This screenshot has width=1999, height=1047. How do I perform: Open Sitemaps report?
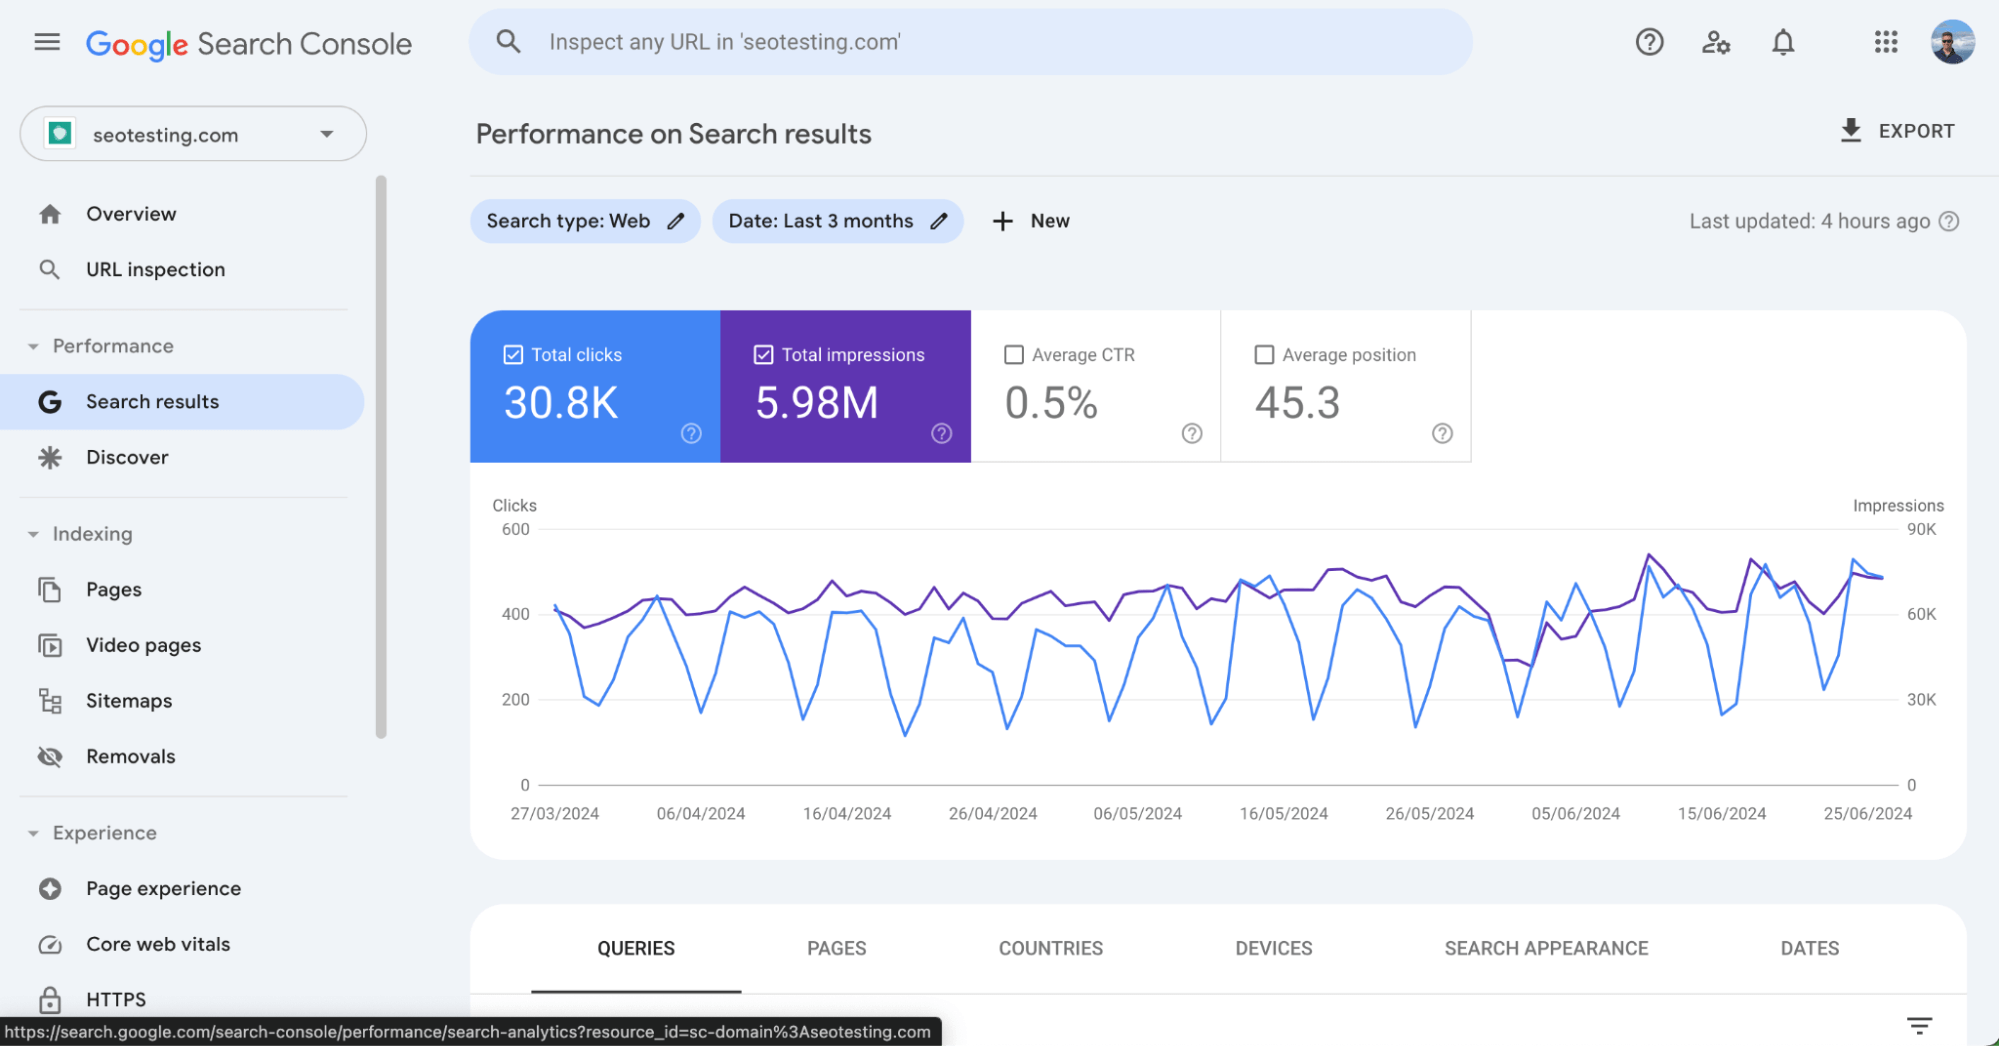pos(182,701)
